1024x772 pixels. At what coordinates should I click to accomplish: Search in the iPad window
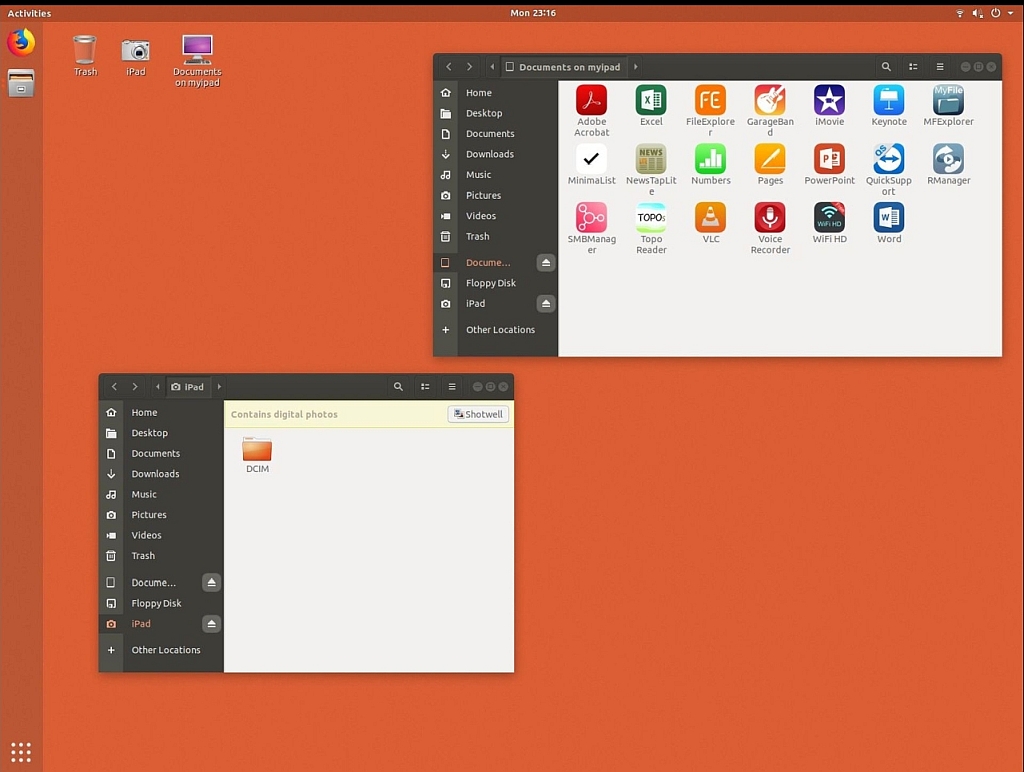click(x=398, y=387)
